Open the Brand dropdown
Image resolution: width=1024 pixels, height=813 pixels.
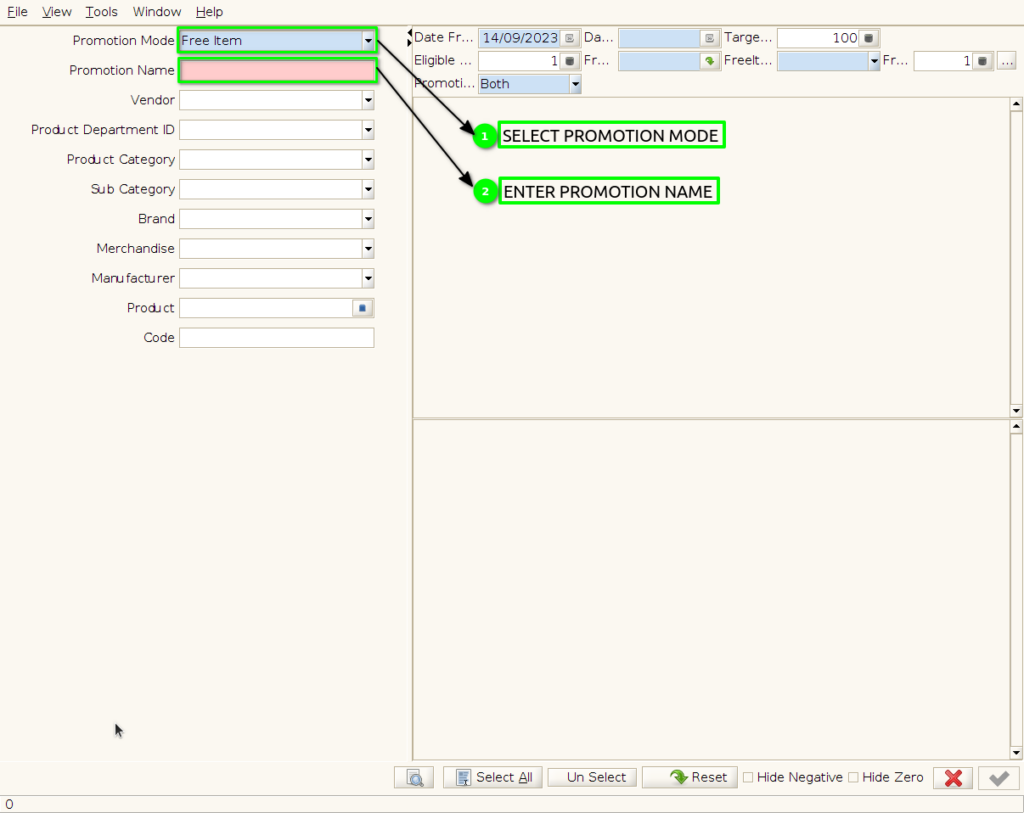point(368,219)
